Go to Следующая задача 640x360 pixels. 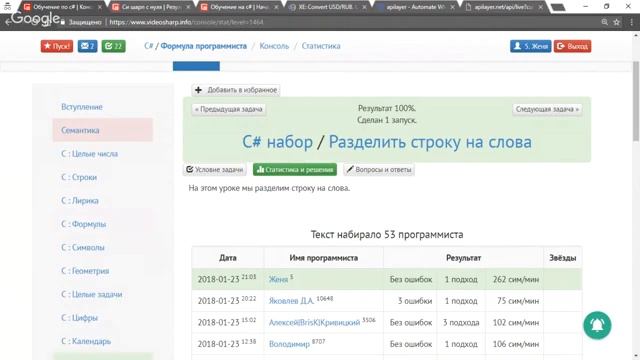(547, 109)
